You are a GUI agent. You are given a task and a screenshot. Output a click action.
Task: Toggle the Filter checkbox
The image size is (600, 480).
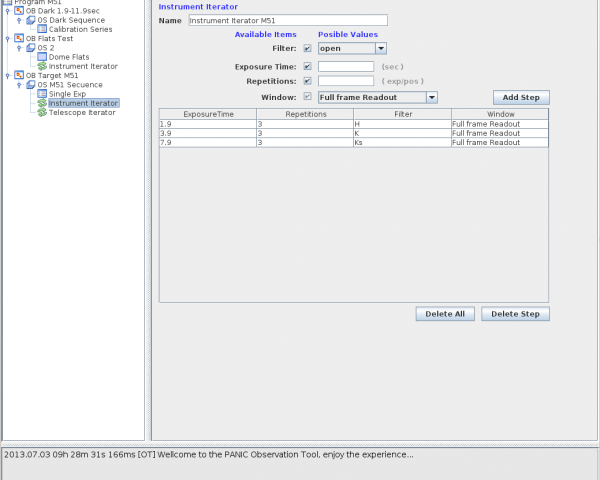click(x=307, y=48)
